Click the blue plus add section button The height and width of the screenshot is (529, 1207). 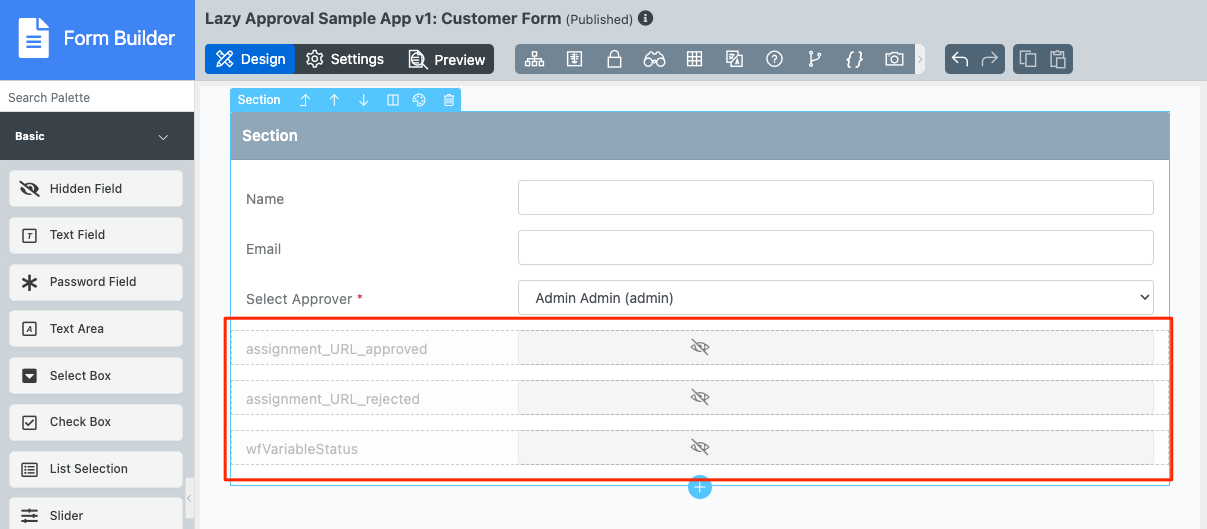[x=700, y=487]
